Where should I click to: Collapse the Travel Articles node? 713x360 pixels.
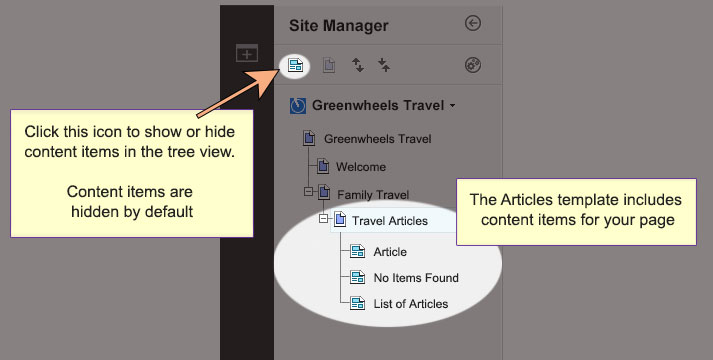pos(323,219)
